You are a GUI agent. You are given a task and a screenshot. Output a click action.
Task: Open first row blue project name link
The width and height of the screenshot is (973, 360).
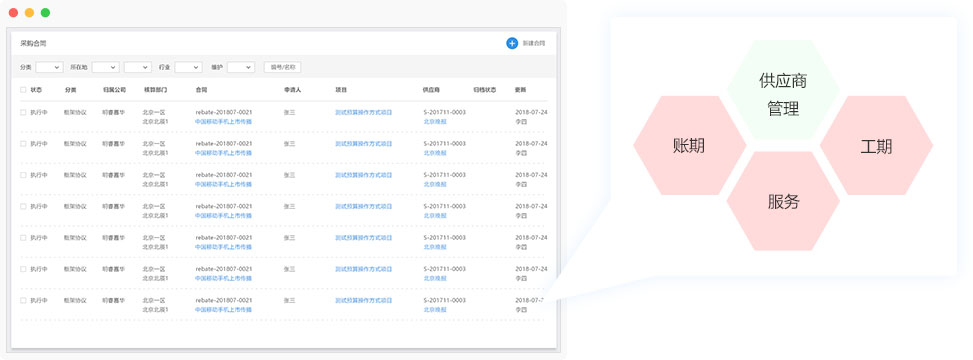364,112
